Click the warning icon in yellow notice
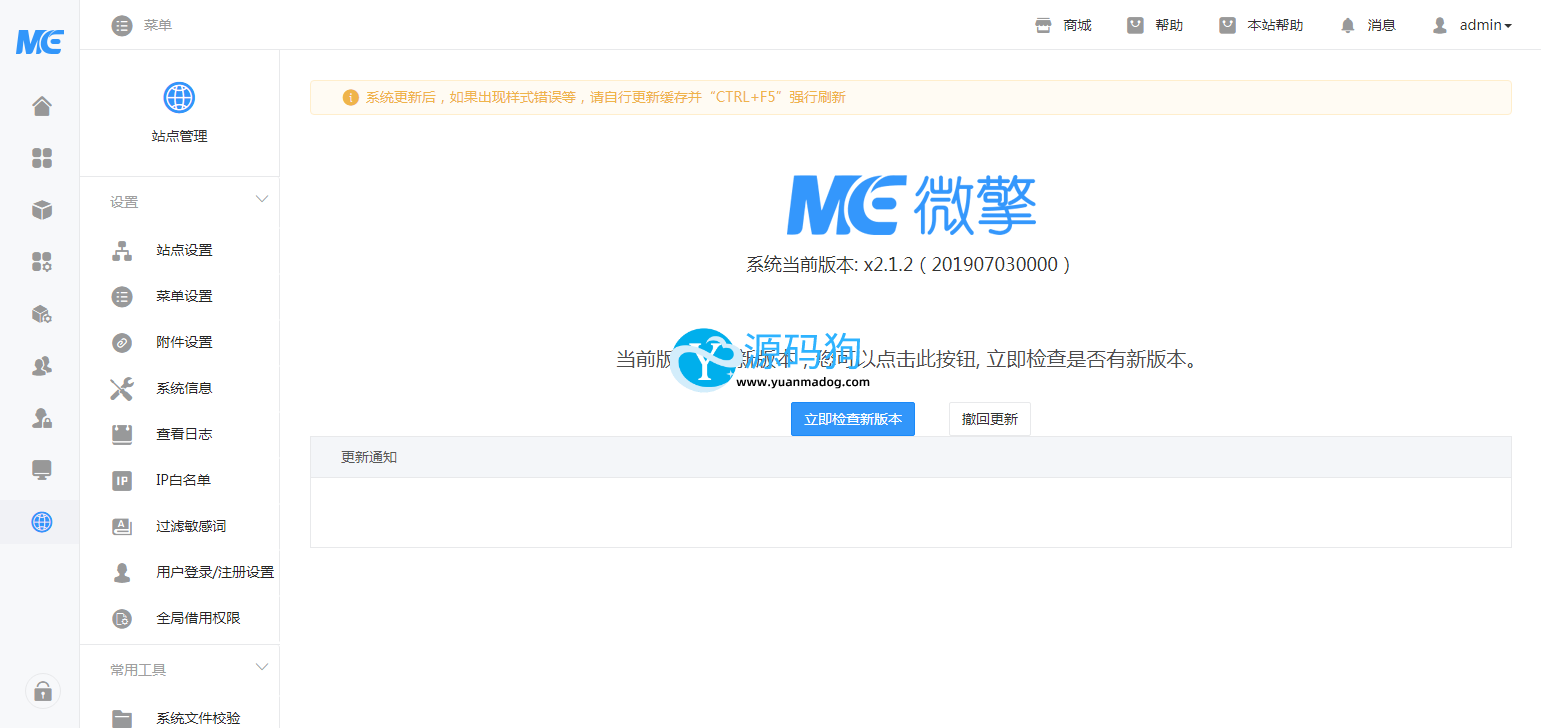 (x=350, y=97)
